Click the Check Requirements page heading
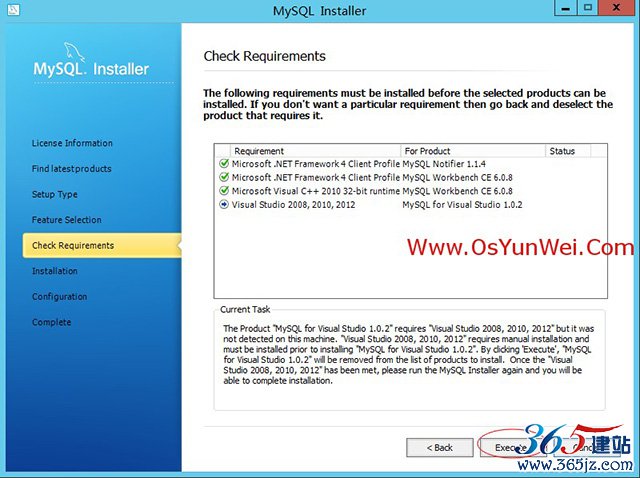 point(264,56)
